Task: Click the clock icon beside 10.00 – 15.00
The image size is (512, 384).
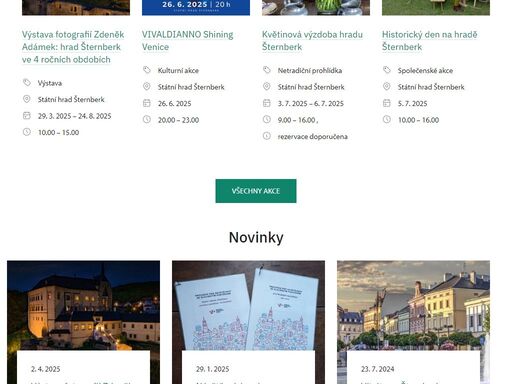Action: (27, 132)
